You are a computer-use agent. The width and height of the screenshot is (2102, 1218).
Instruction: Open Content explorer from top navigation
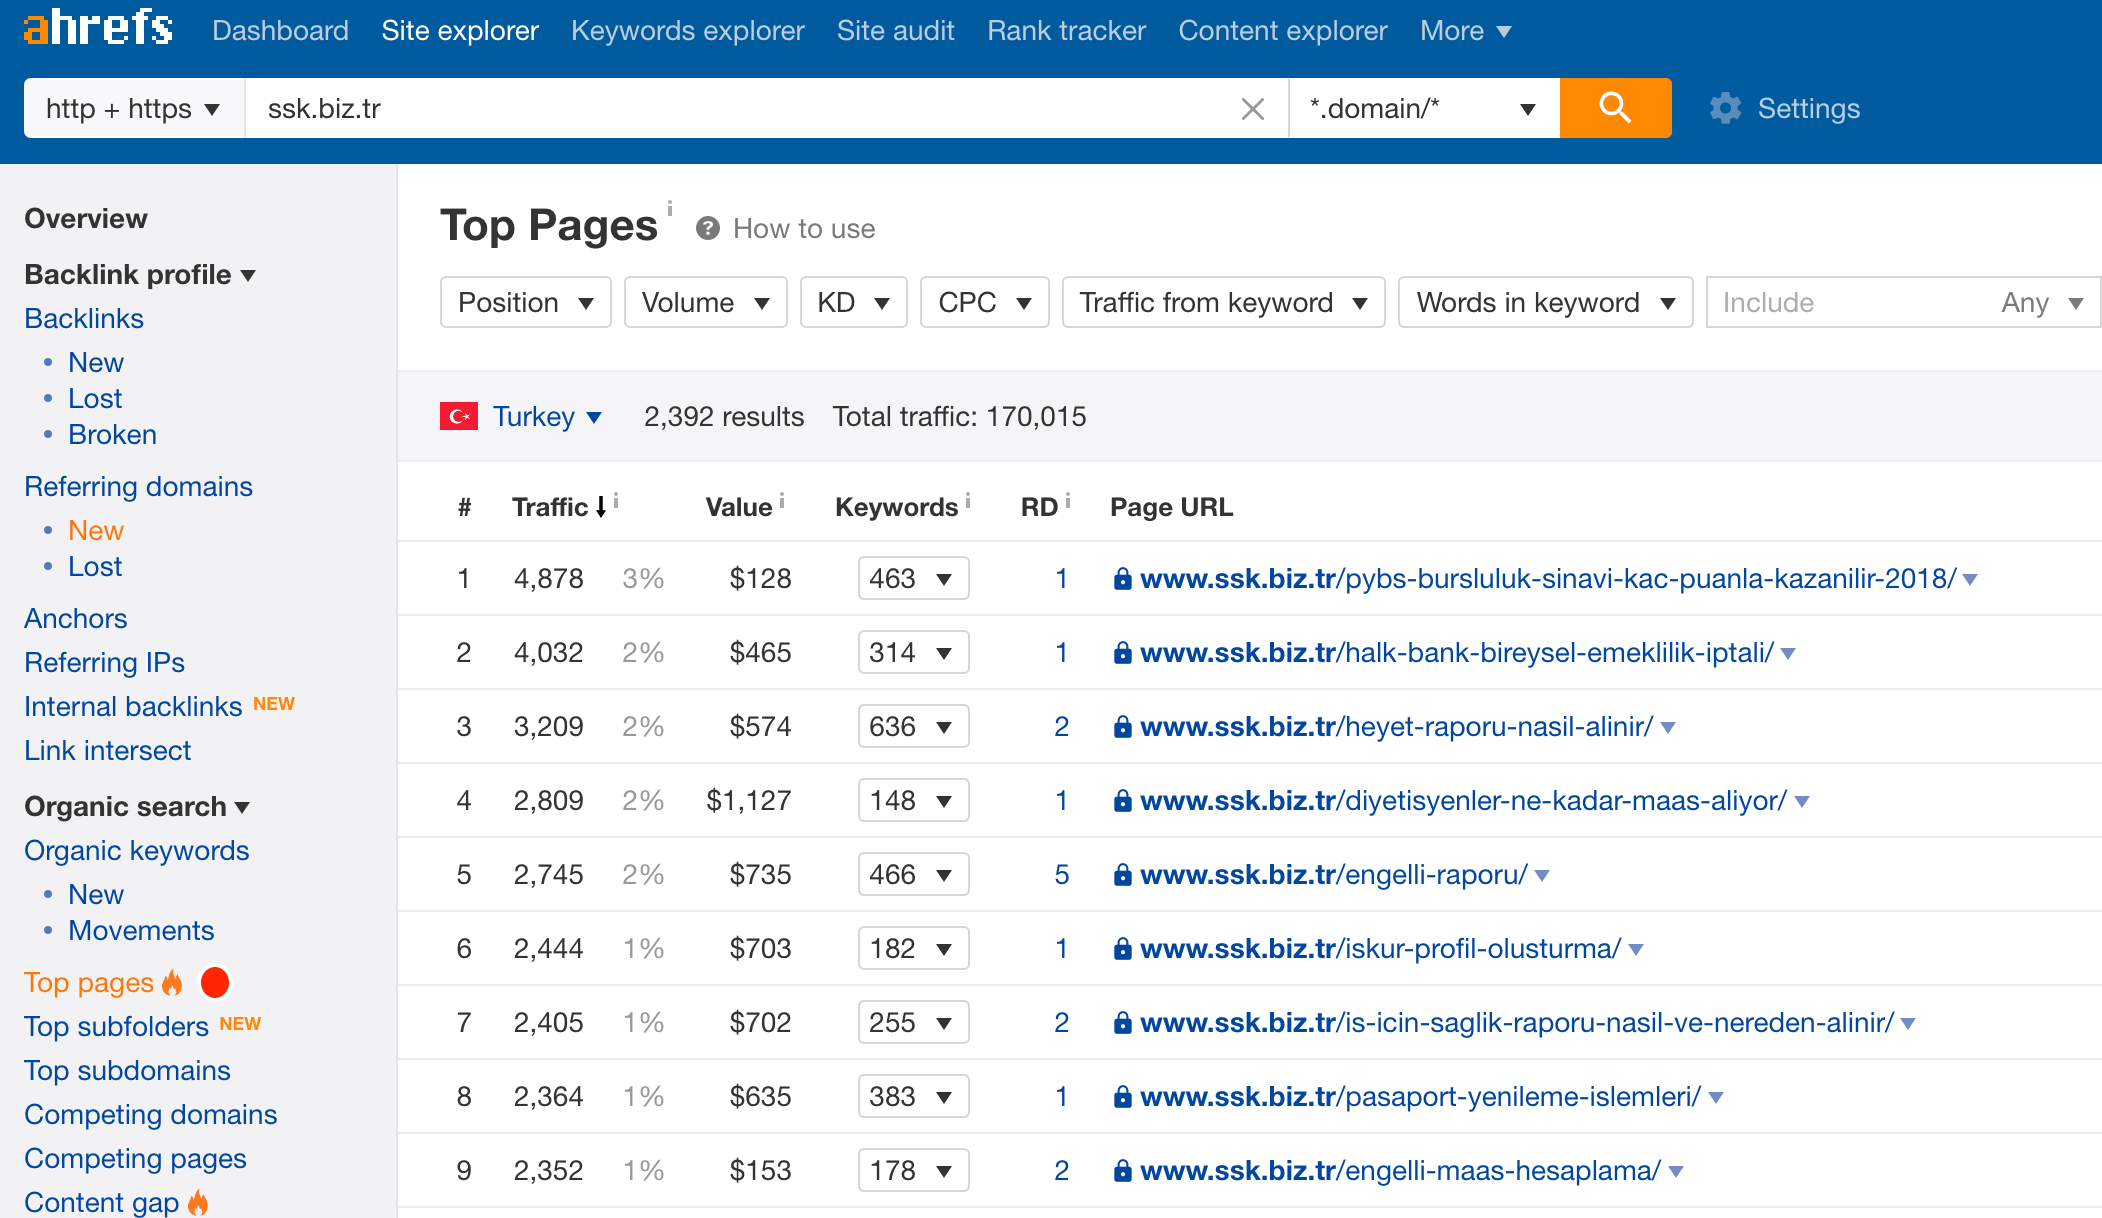click(1283, 31)
